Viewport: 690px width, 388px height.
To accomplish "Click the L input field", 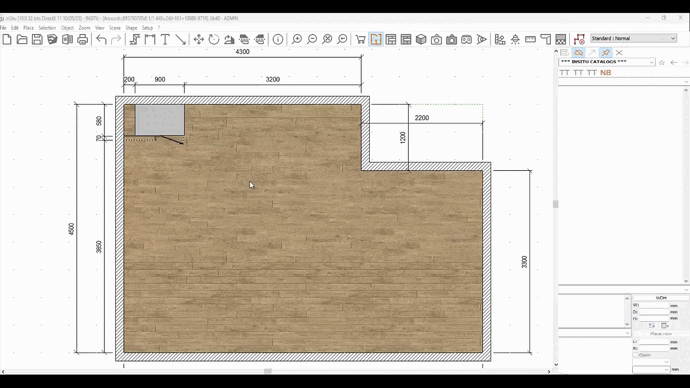I will 653,342.
